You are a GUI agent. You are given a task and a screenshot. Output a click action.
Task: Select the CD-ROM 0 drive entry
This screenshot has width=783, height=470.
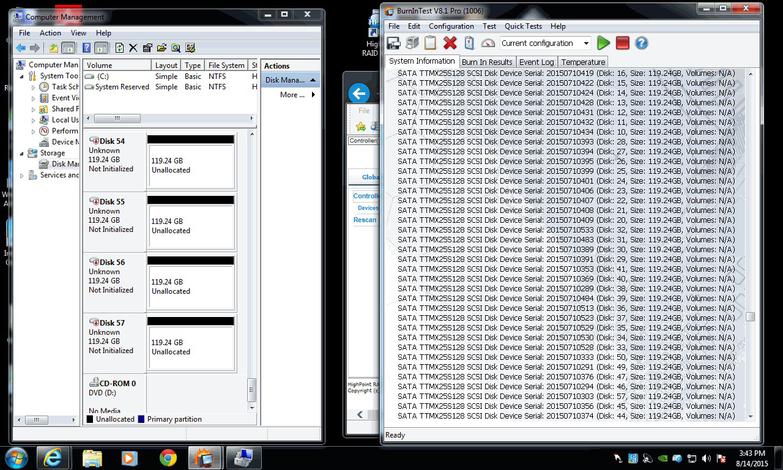[x=115, y=394]
